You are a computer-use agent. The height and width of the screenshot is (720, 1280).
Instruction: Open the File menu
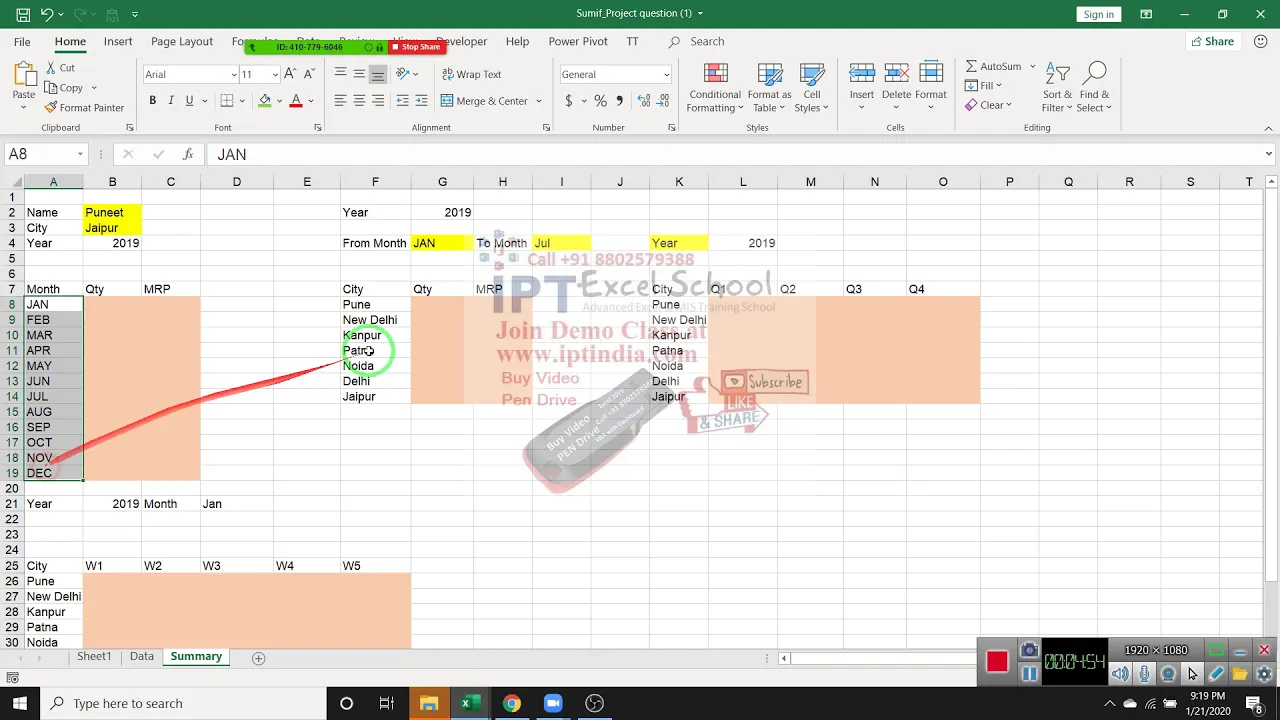22,42
